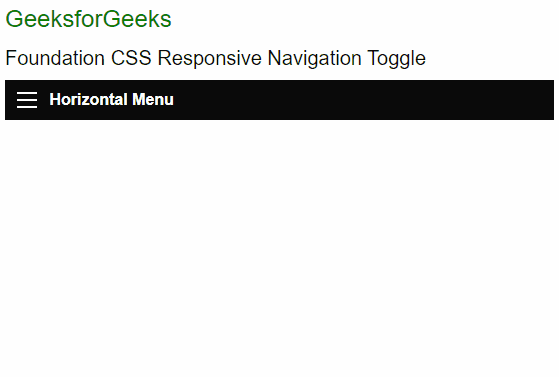Click the bottom bar of the hamburger icon

point(27,107)
